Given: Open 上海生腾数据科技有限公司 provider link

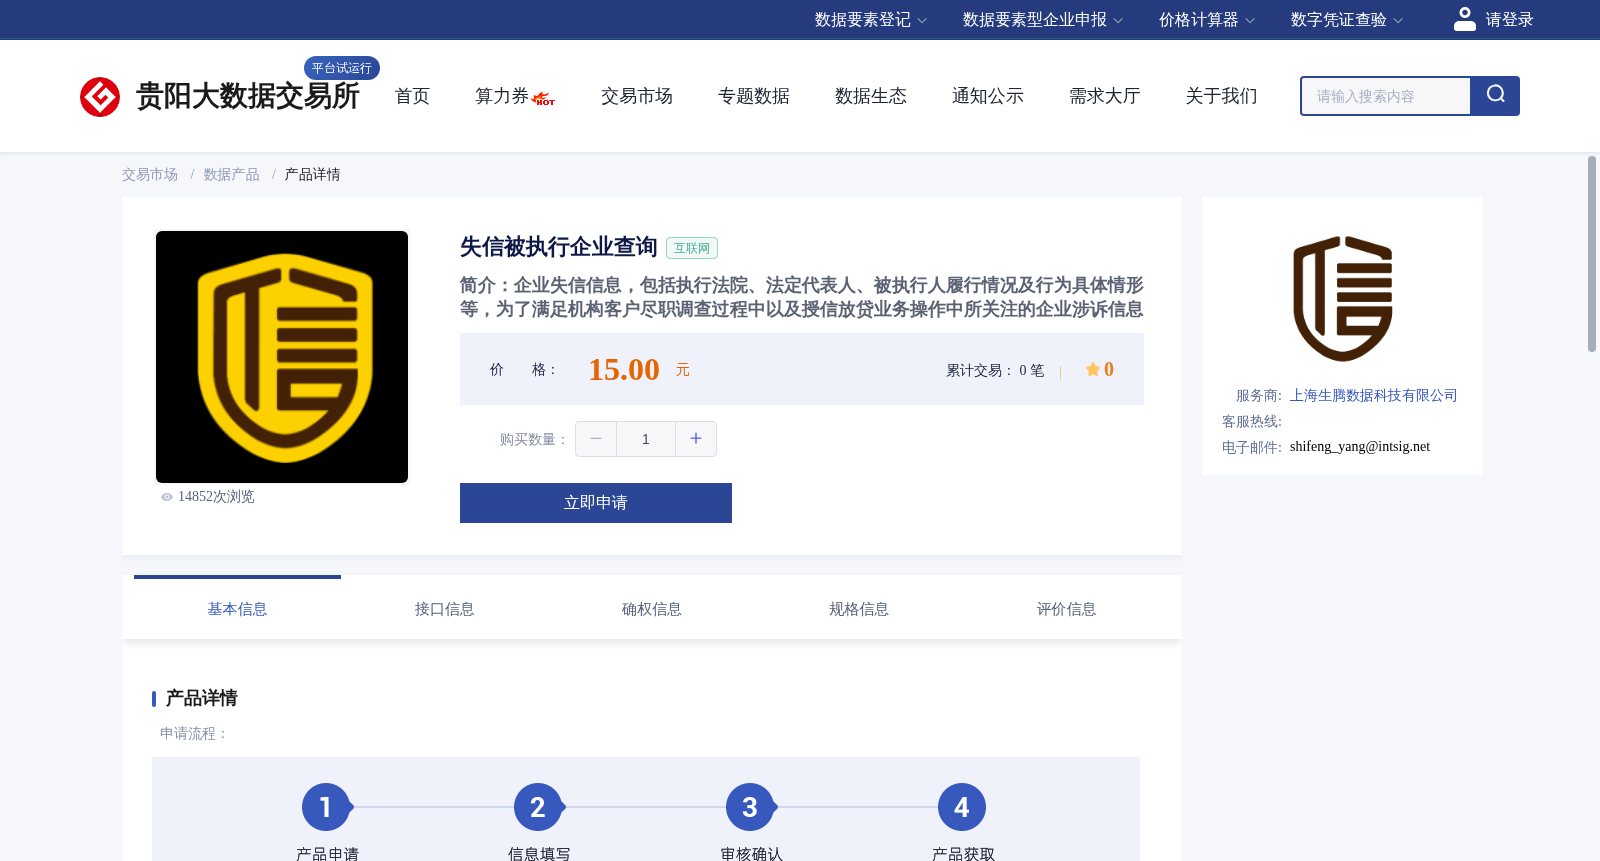Looking at the screenshot, I should 1373,396.
